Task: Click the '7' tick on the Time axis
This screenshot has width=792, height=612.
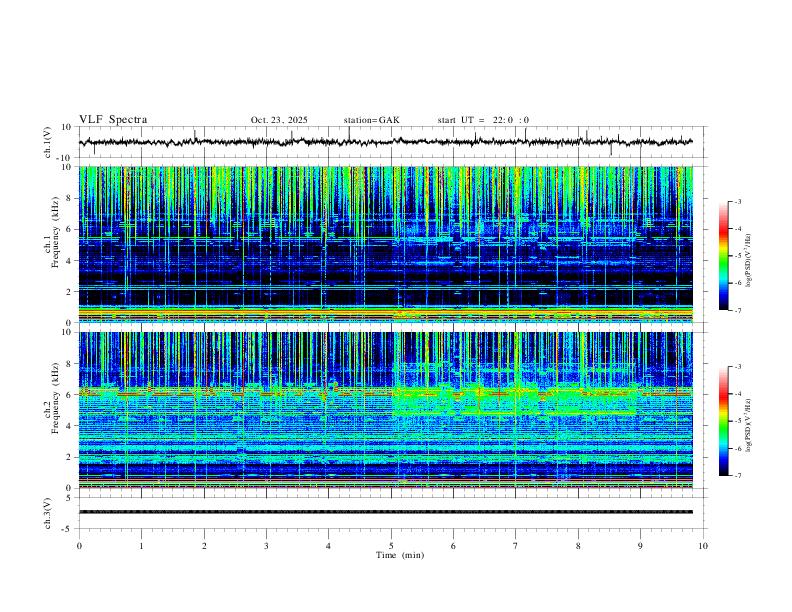Action: coord(516,546)
